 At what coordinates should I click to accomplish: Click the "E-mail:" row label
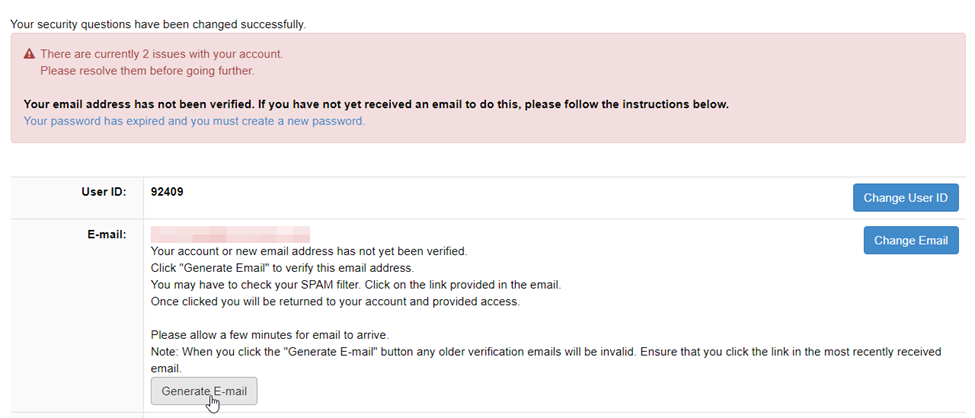click(x=105, y=234)
